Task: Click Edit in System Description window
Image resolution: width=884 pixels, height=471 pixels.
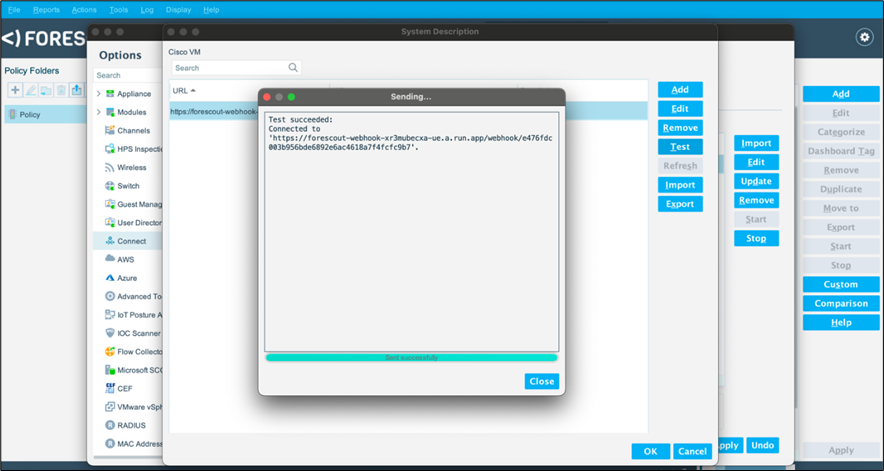Action: point(680,109)
